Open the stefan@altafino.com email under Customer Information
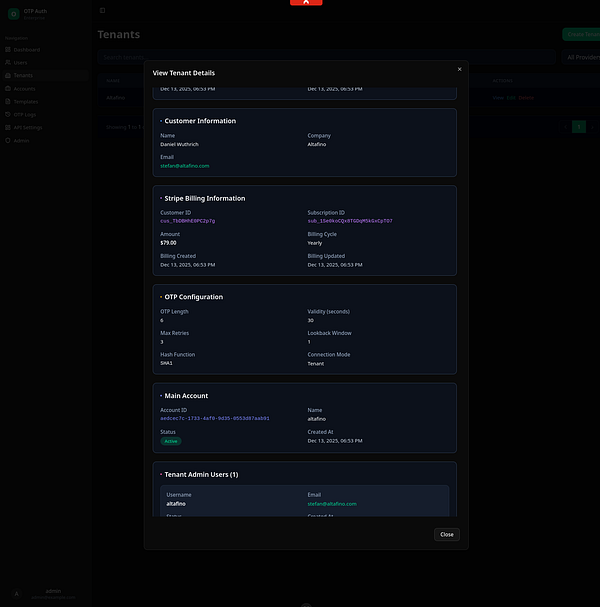This screenshot has height=607, width=600. [x=185, y=166]
